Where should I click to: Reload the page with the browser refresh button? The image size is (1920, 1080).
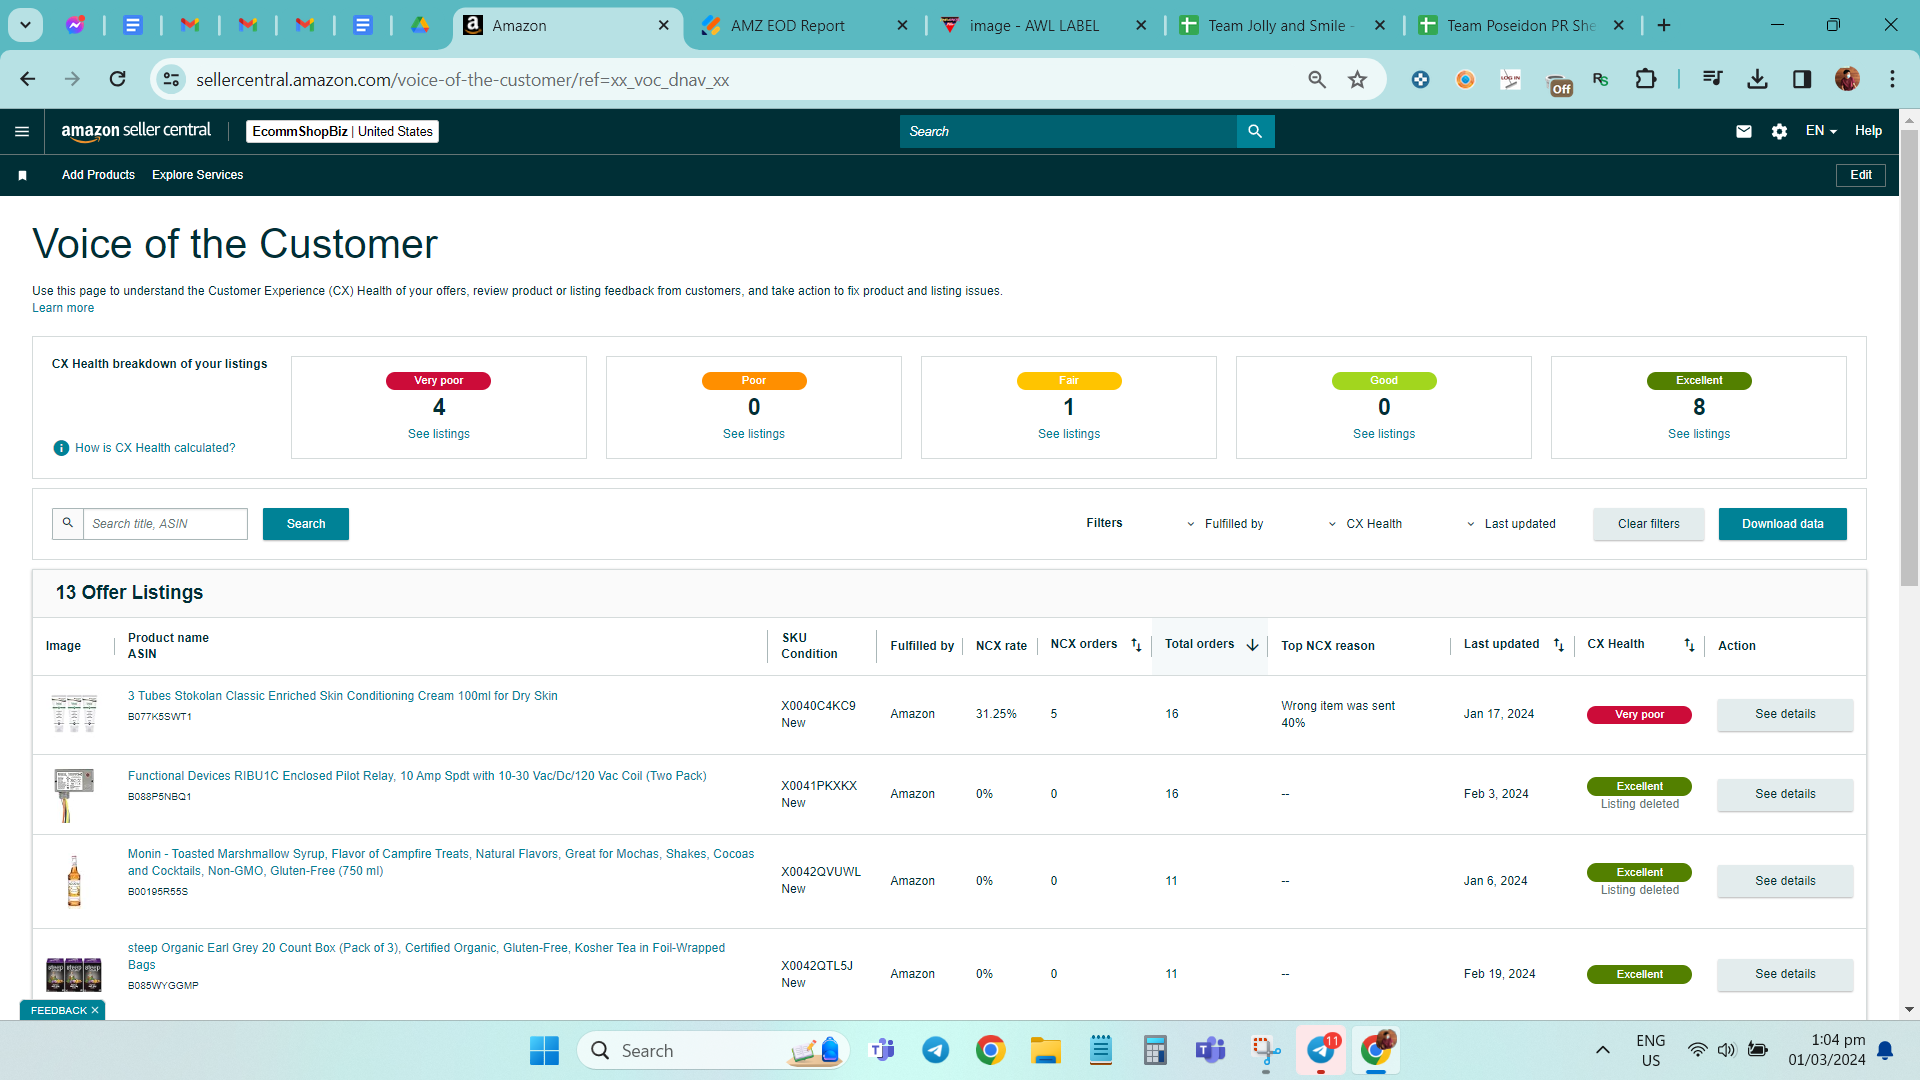(x=118, y=79)
